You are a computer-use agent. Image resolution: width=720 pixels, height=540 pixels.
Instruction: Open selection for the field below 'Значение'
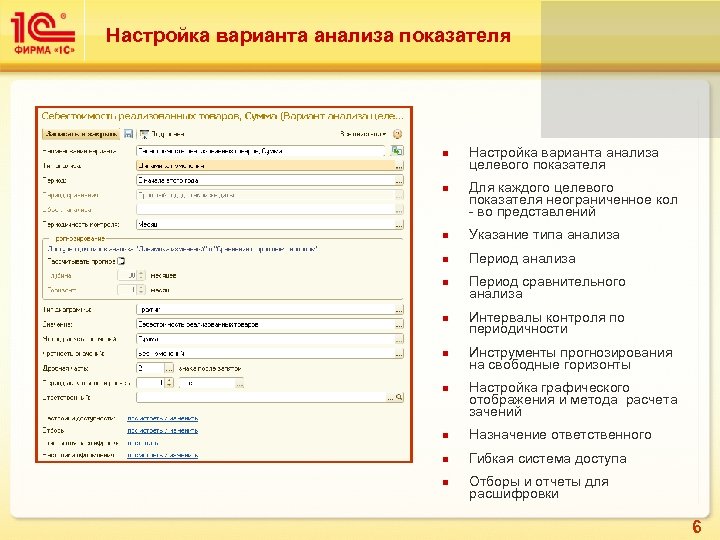(399, 339)
